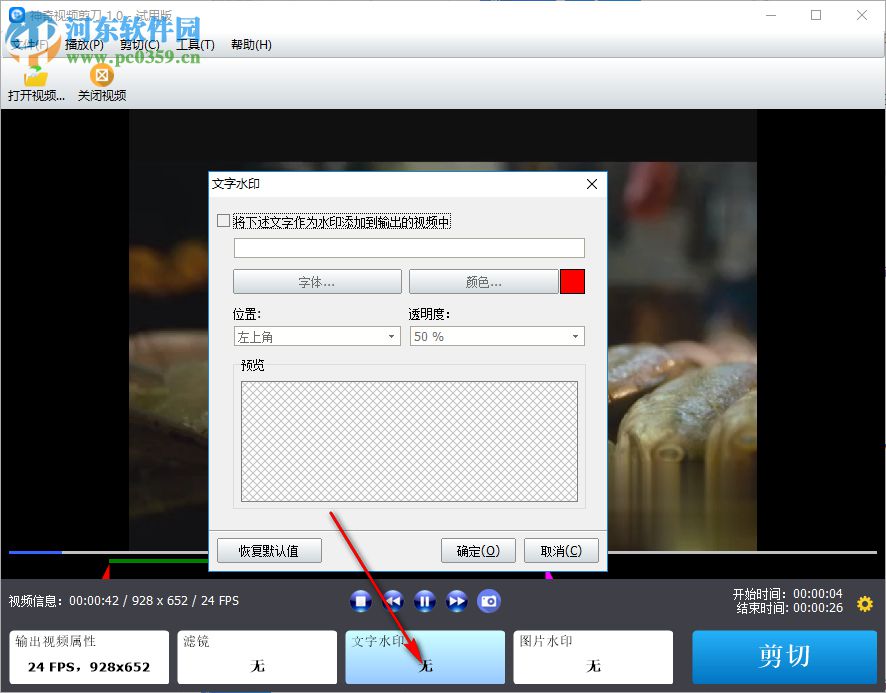Click the green selection range bar
This screenshot has height=693, width=886.
point(159,561)
